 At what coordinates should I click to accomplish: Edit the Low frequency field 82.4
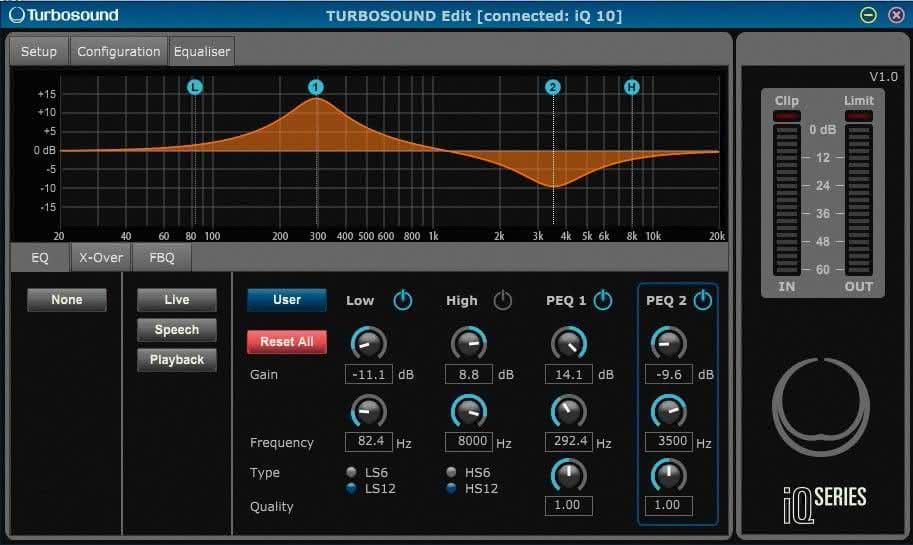click(x=369, y=441)
